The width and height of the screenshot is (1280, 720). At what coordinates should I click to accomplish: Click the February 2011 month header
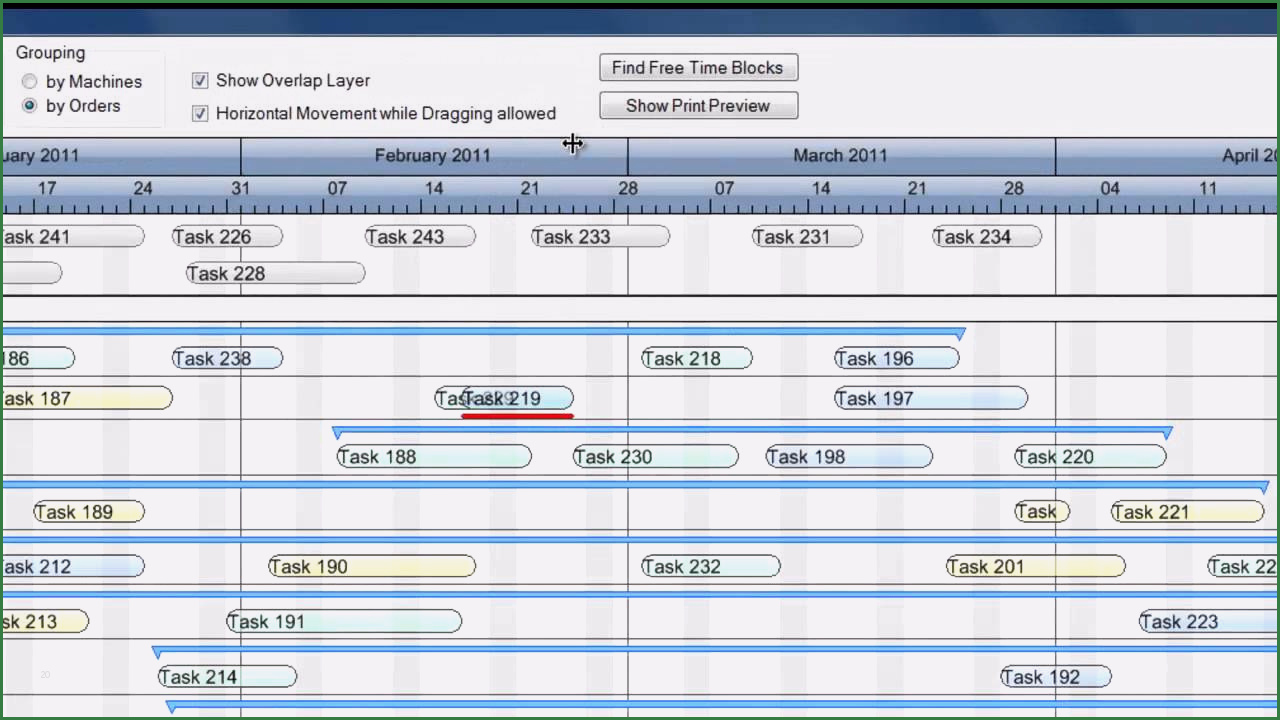[x=433, y=156]
